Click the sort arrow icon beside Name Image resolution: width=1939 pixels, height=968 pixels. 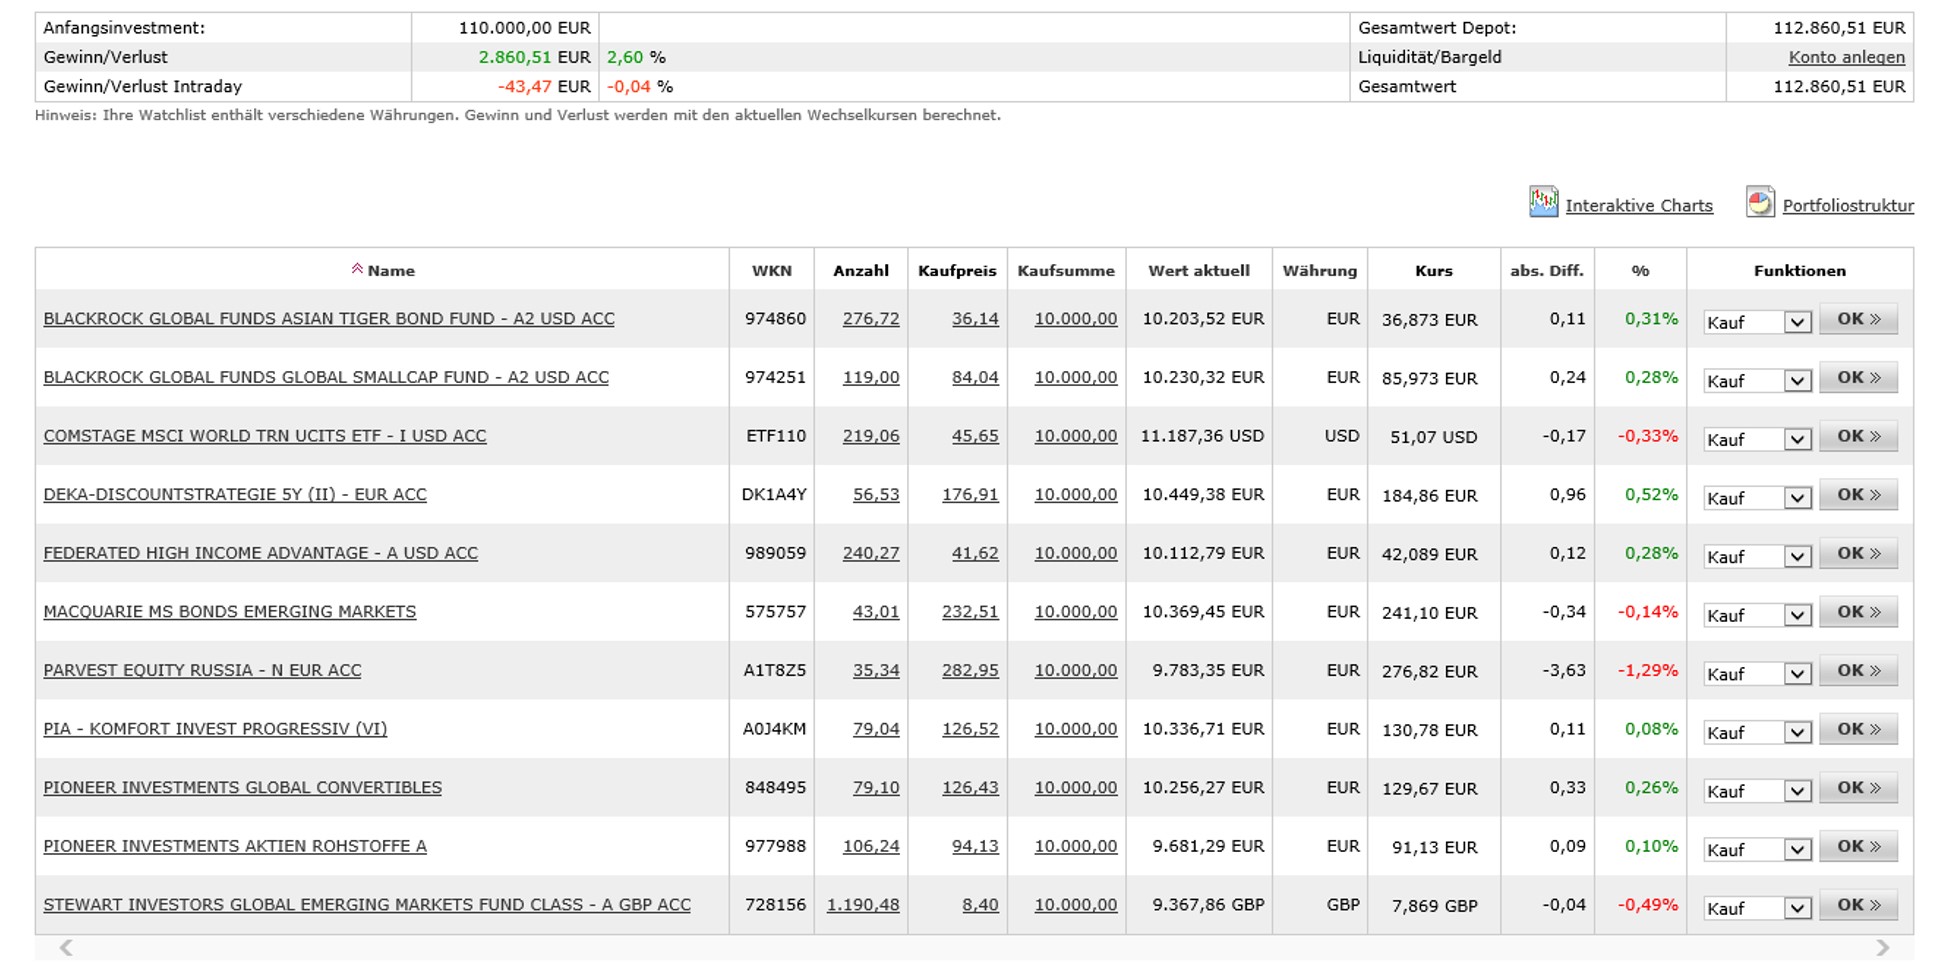(357, 269)
